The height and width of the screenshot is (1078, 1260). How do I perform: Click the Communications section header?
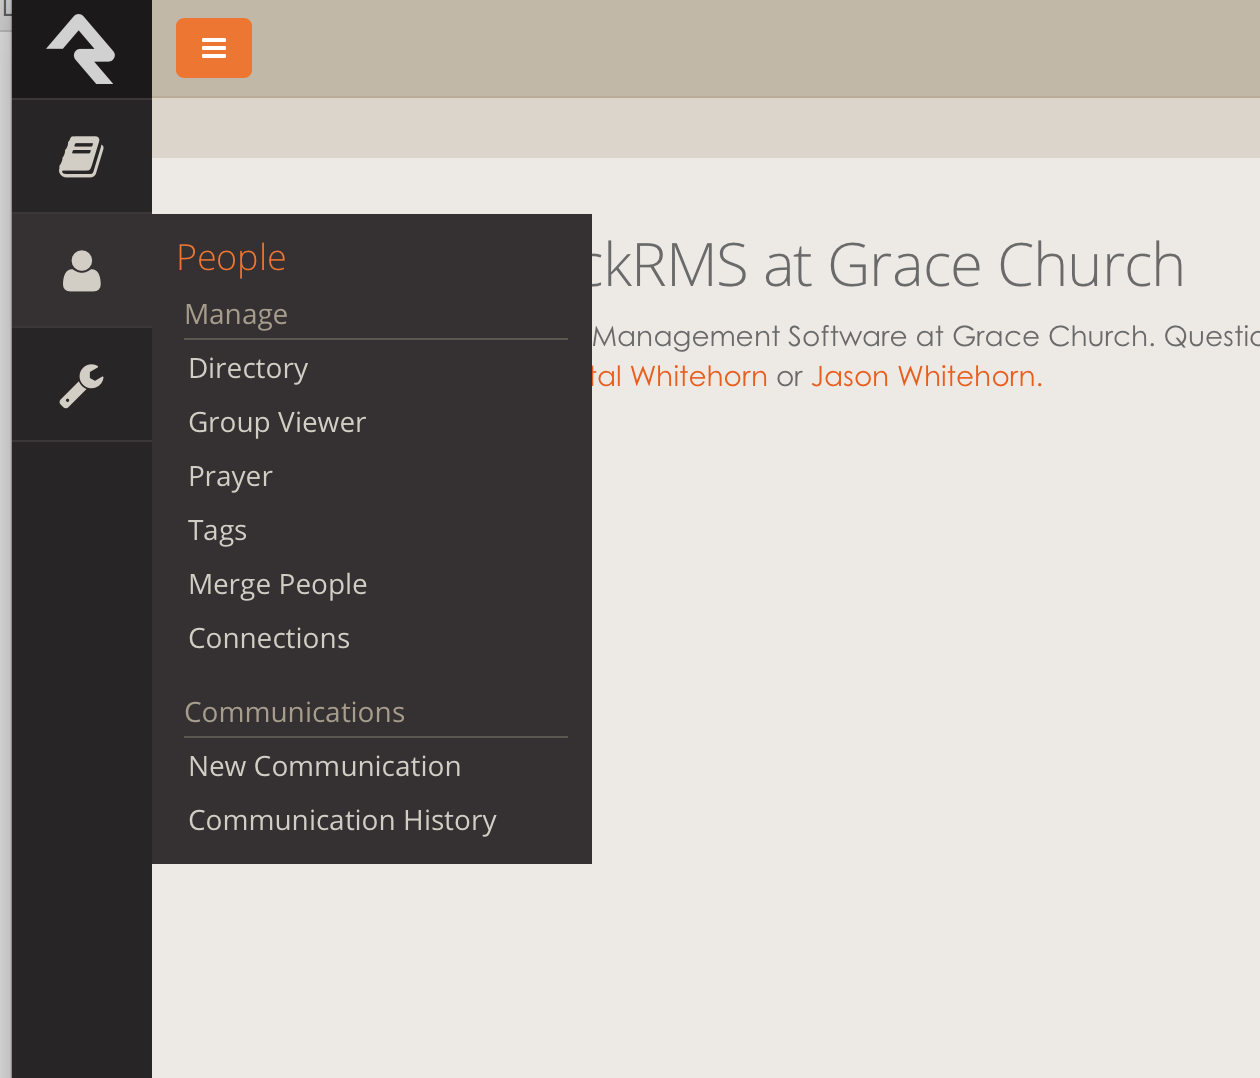(x=294, y=713)
